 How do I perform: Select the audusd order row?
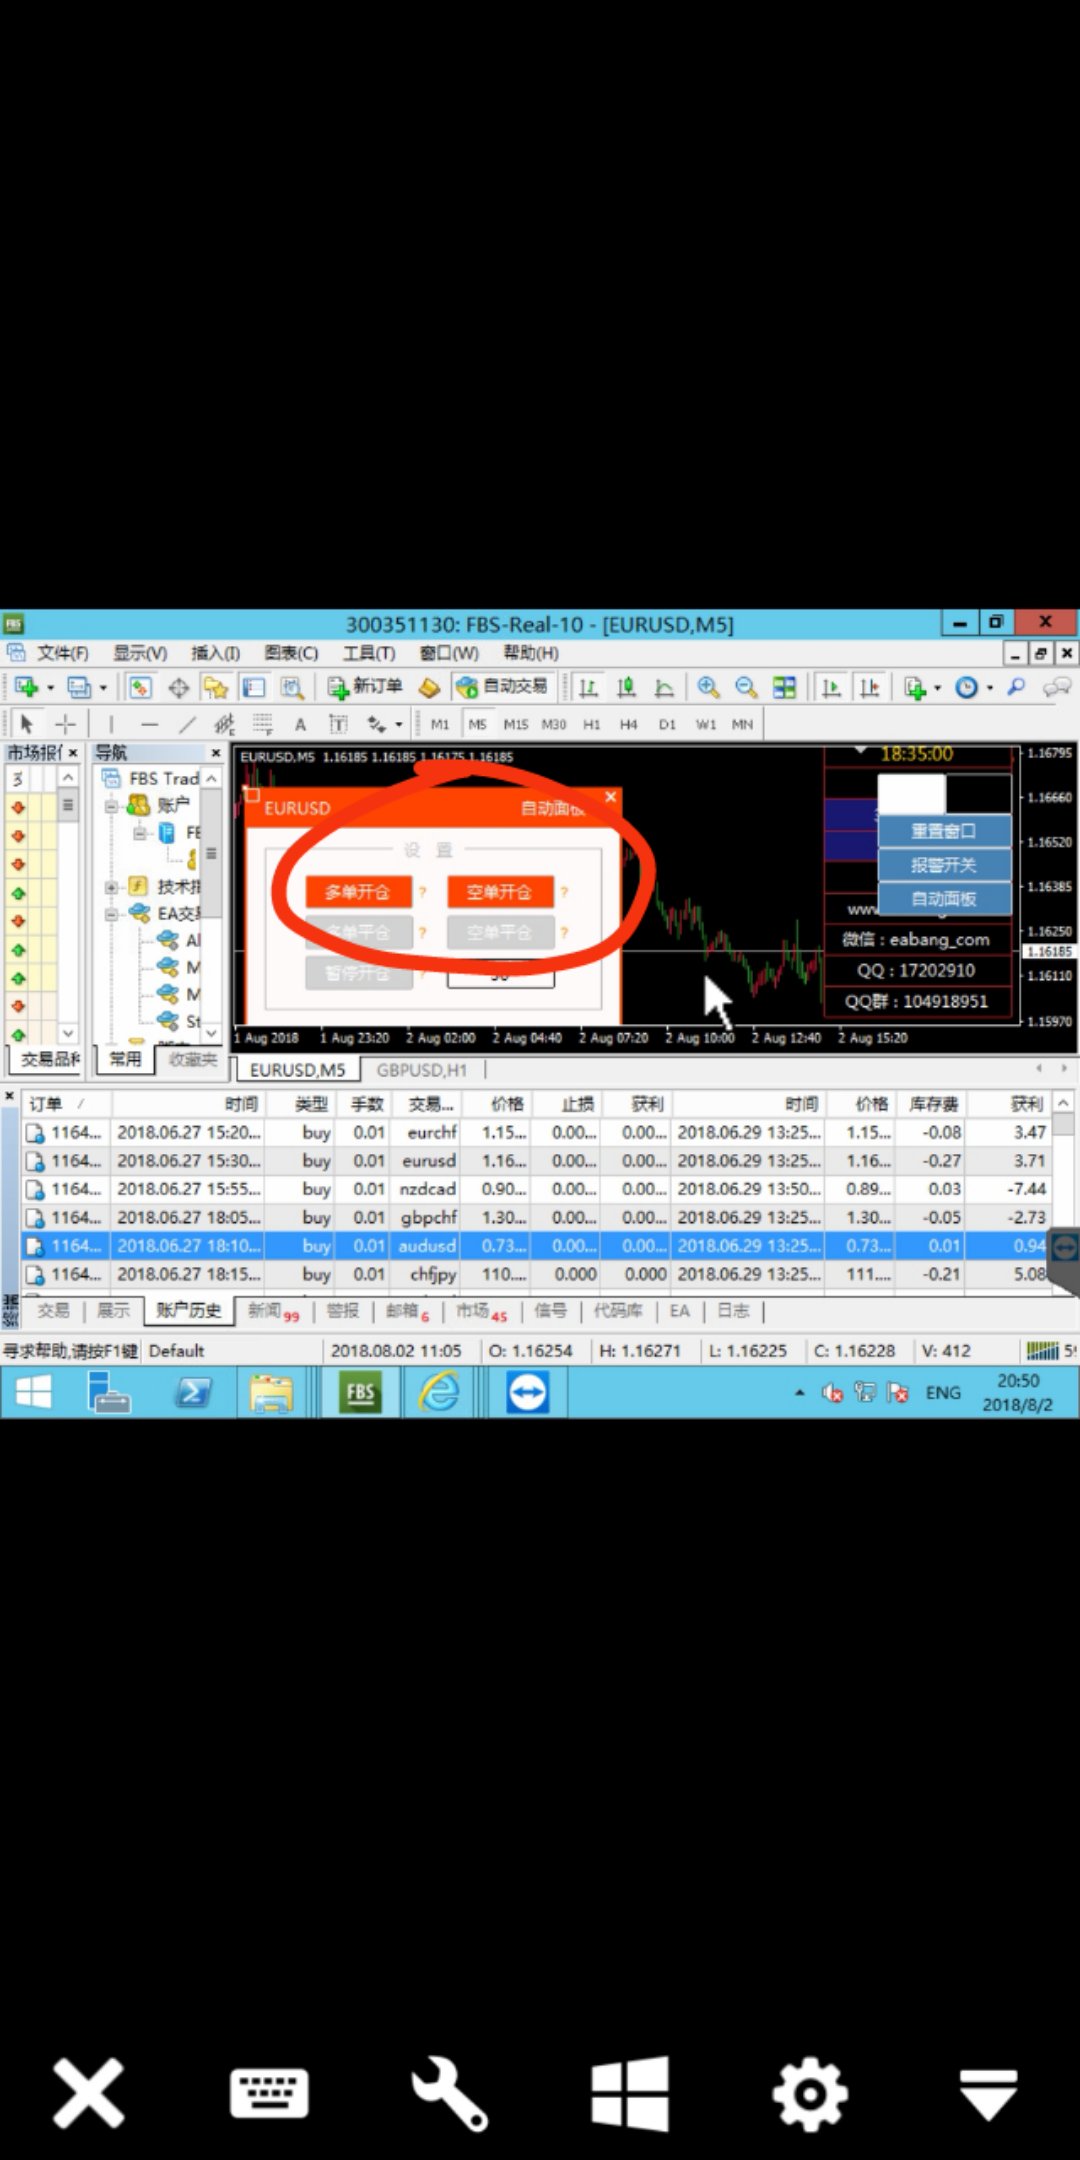coord(538,1246)
